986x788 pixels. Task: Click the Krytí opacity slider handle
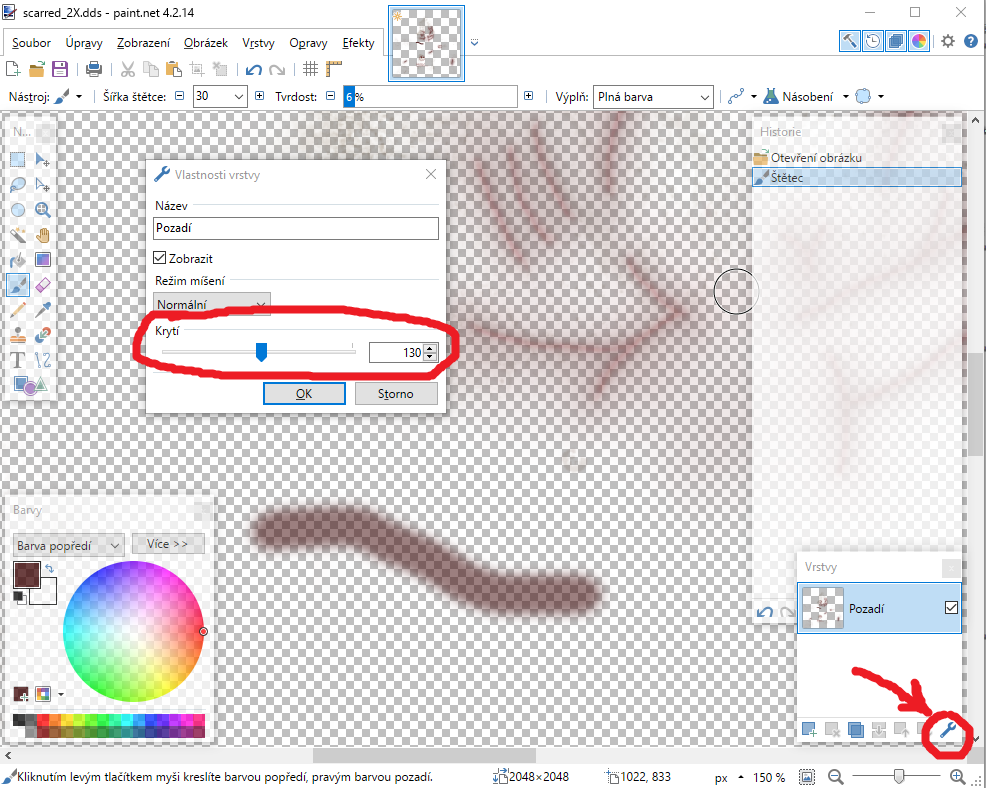261,352
